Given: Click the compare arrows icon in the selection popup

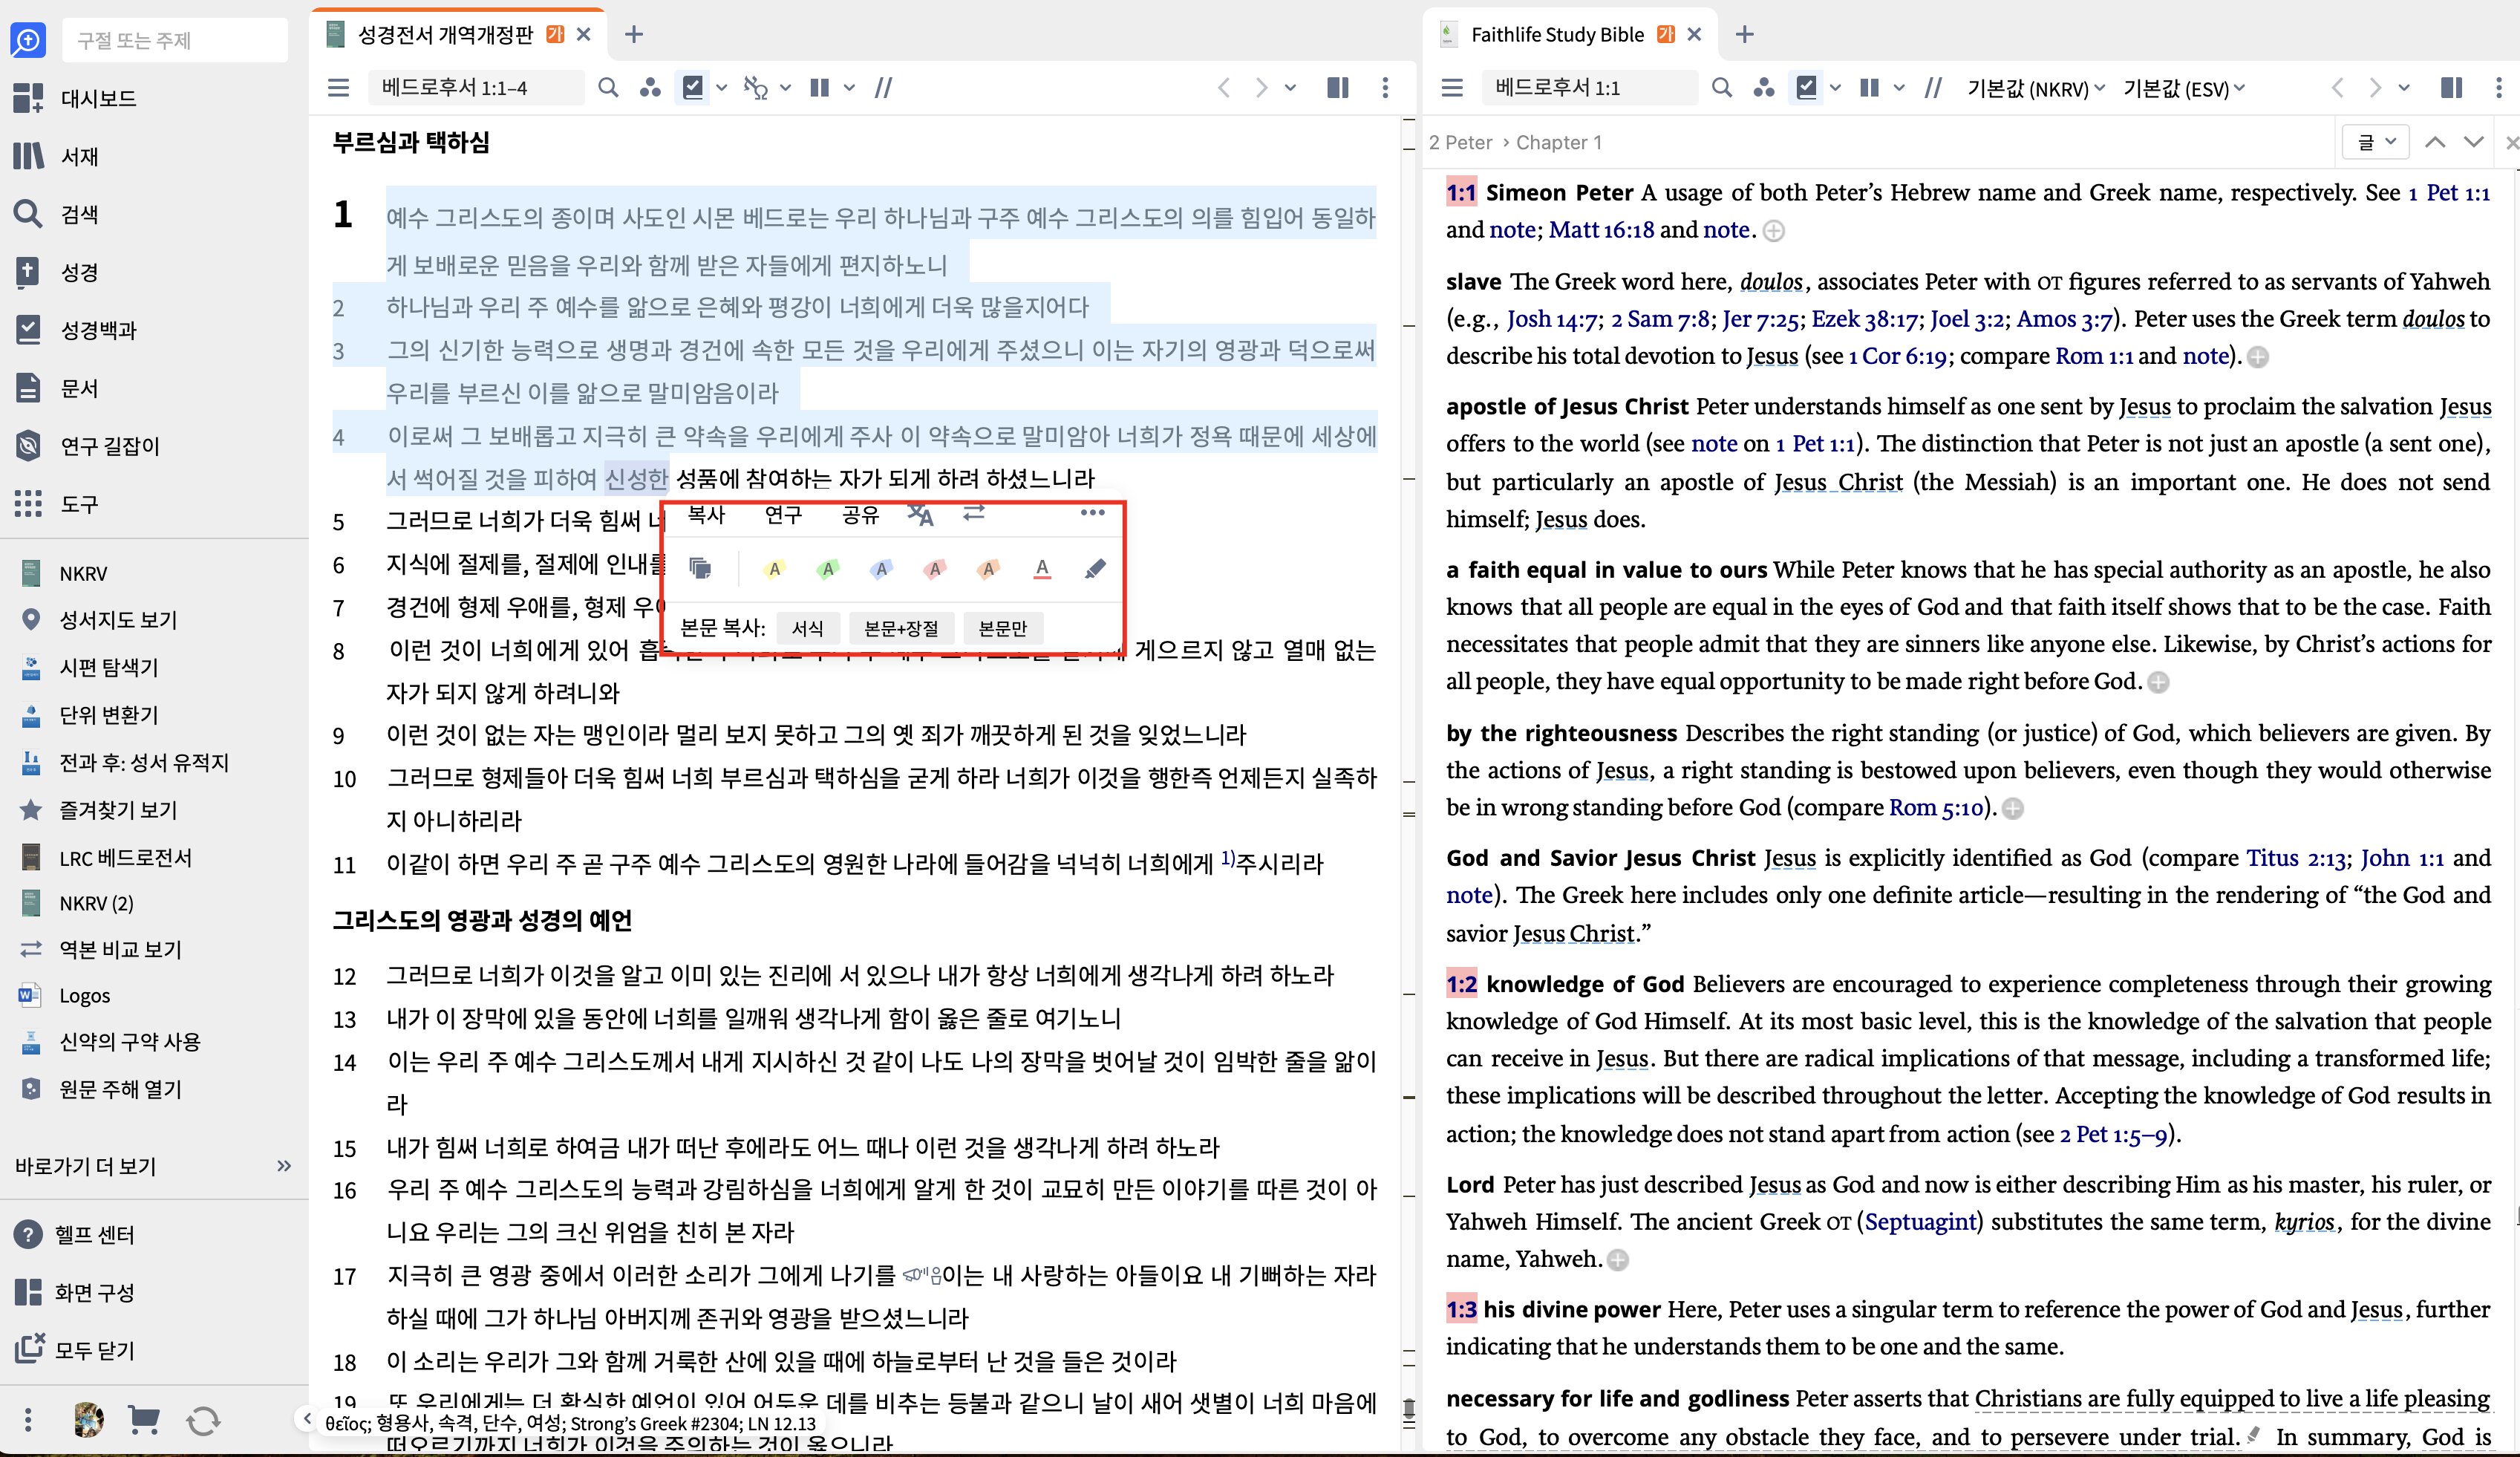Looking at the screenshot, I should pyautogui.click(x=974, y=513).
